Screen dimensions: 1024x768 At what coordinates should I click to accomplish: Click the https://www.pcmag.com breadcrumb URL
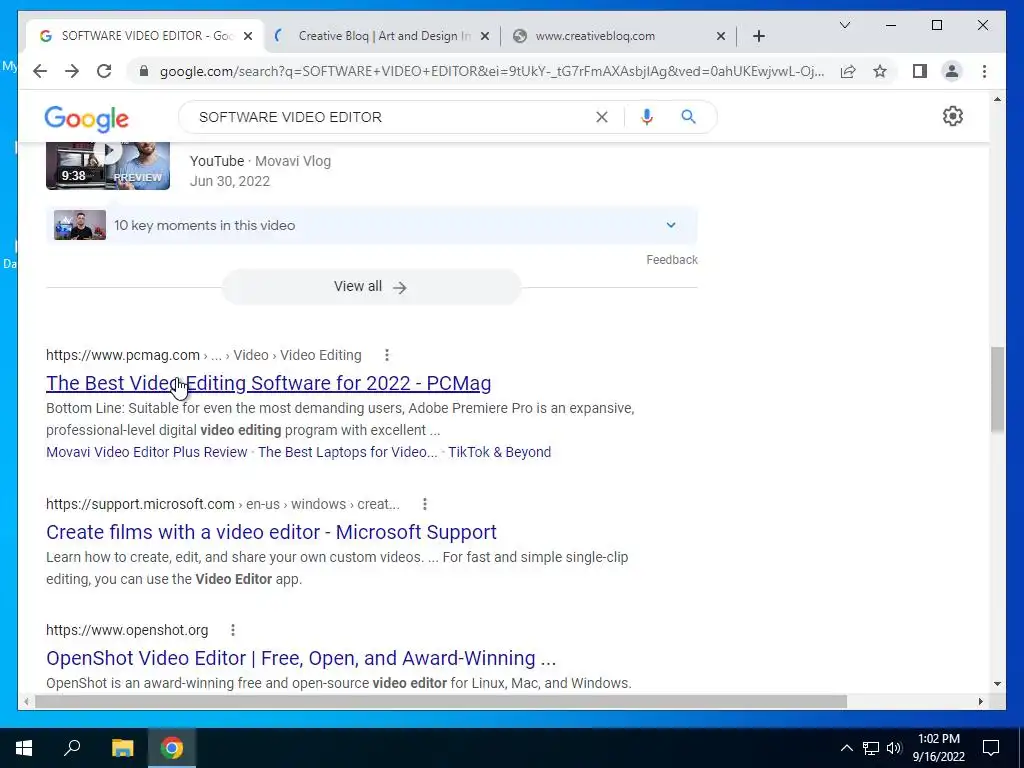point(123,355)
